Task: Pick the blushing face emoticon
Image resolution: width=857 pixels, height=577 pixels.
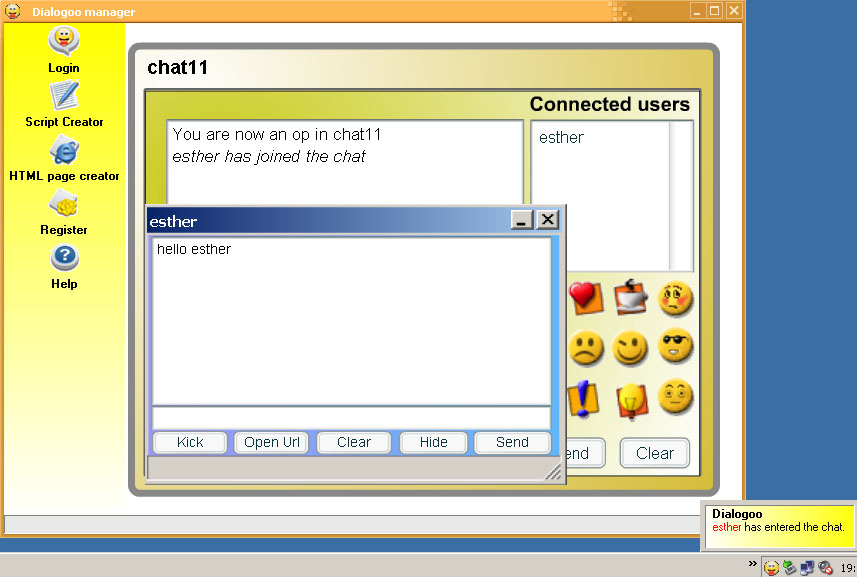Action: click(676, 297)
